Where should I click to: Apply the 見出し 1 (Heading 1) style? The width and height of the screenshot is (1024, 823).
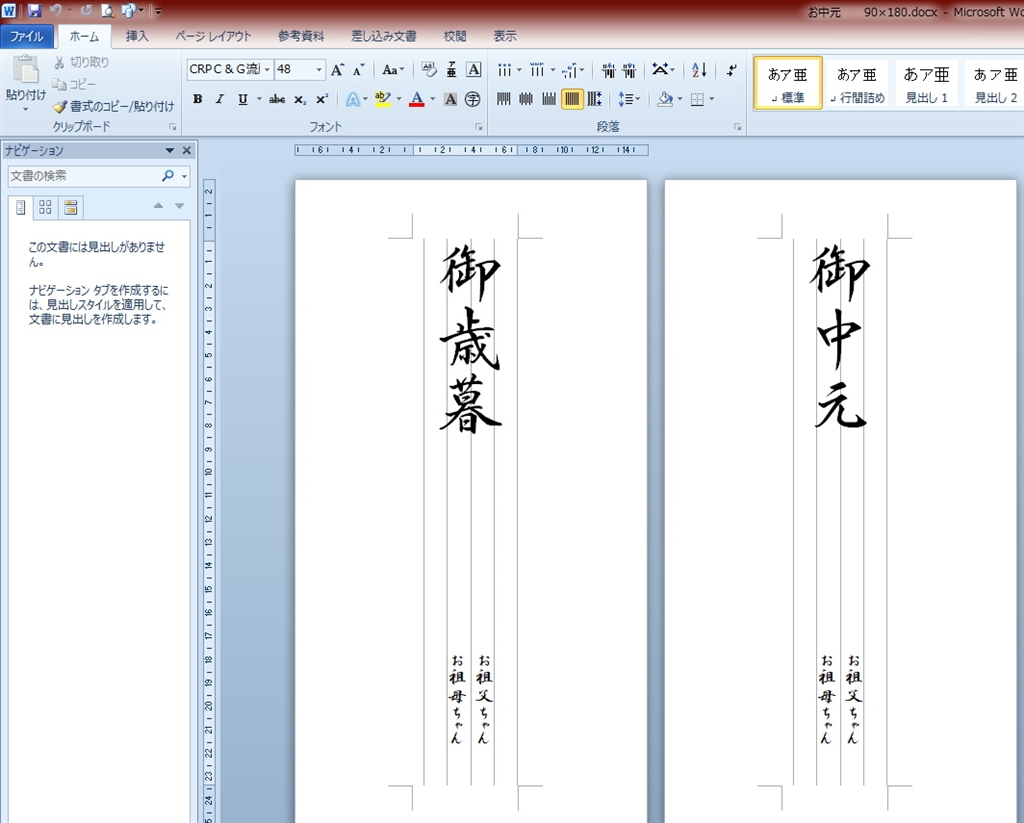(926, 83)
